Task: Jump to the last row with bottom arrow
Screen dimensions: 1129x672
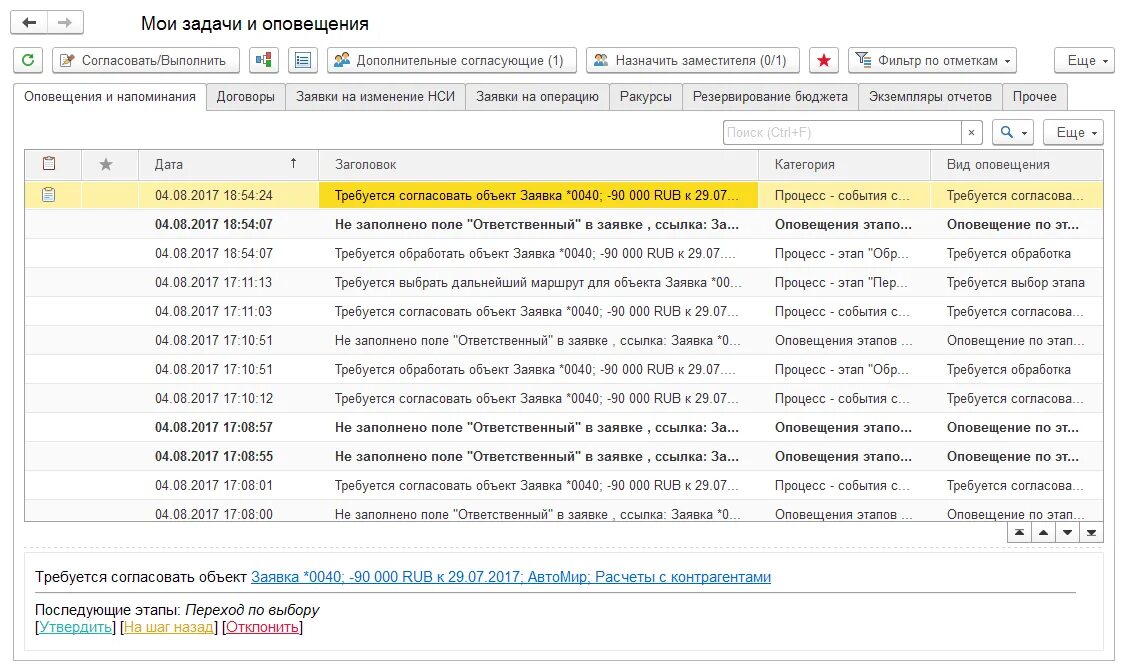Action: 1091,532
